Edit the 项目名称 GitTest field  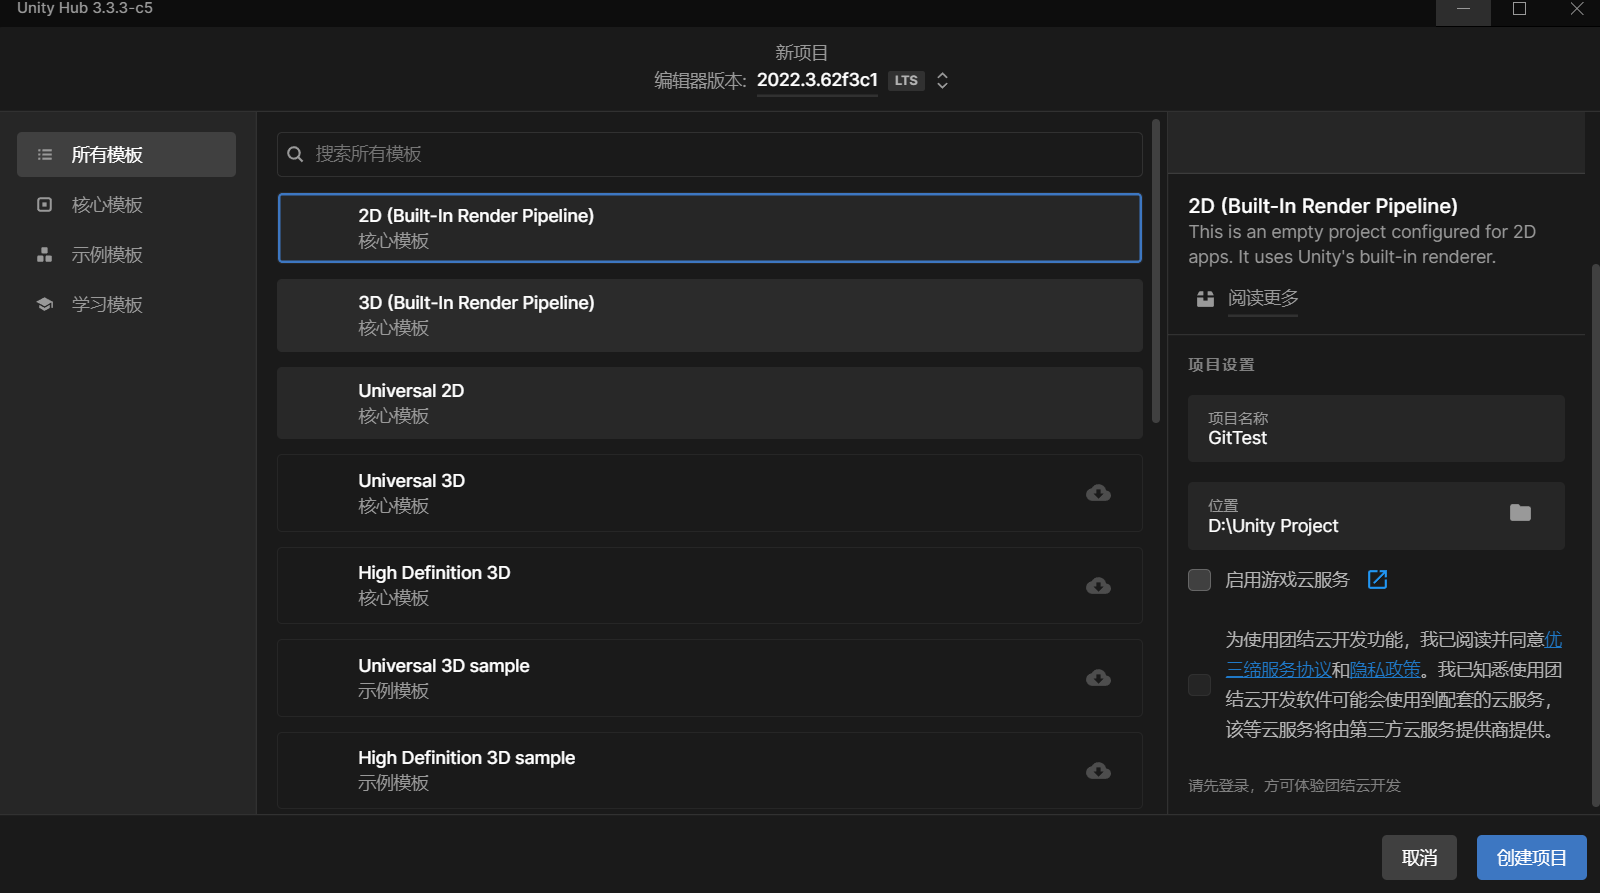(x=1376, y=428)
